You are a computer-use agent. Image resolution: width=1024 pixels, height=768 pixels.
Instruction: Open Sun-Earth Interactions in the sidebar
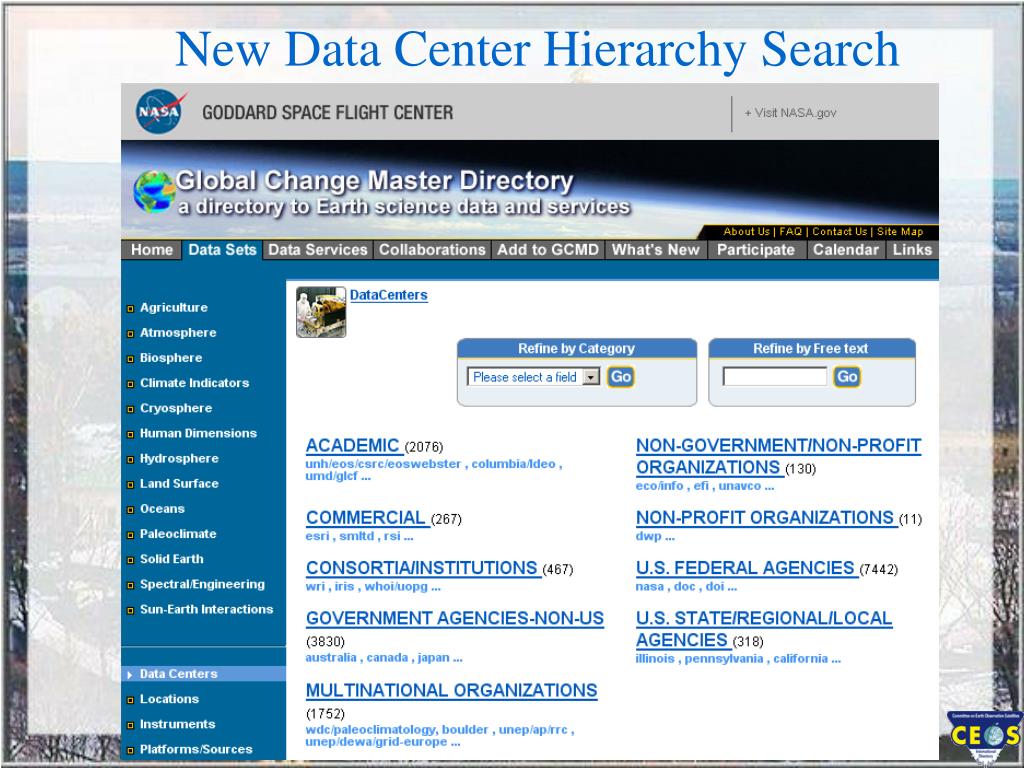206,609
